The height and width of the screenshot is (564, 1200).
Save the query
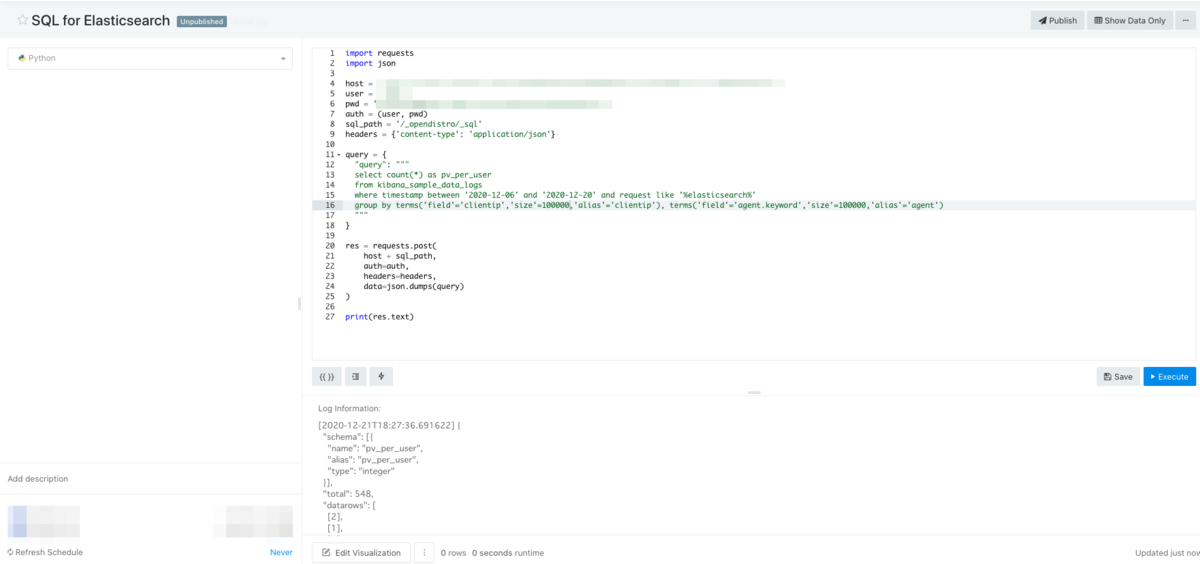coord(1118,376)
